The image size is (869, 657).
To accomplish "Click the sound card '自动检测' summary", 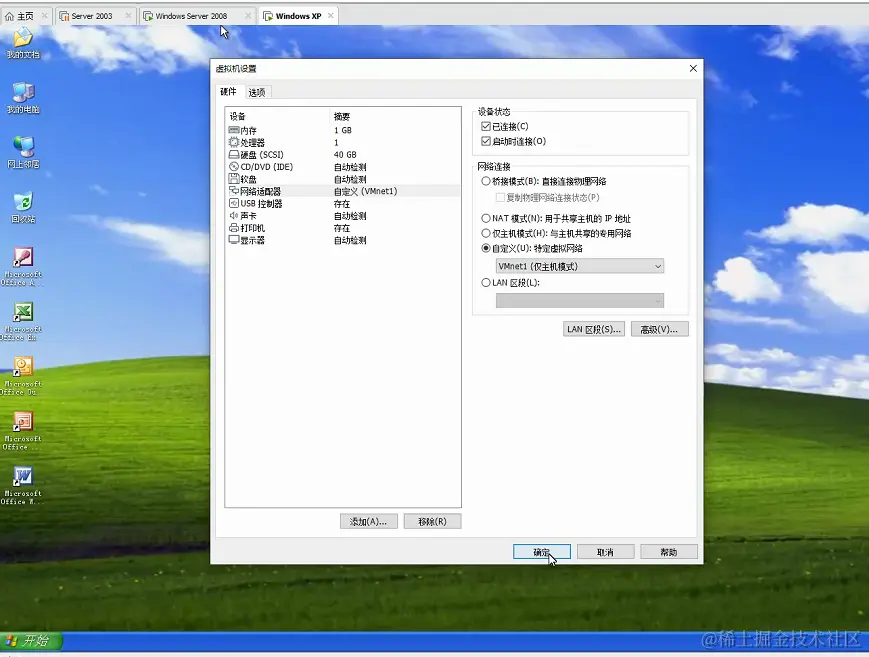I will pyautogui.click(x=350, y=216).
